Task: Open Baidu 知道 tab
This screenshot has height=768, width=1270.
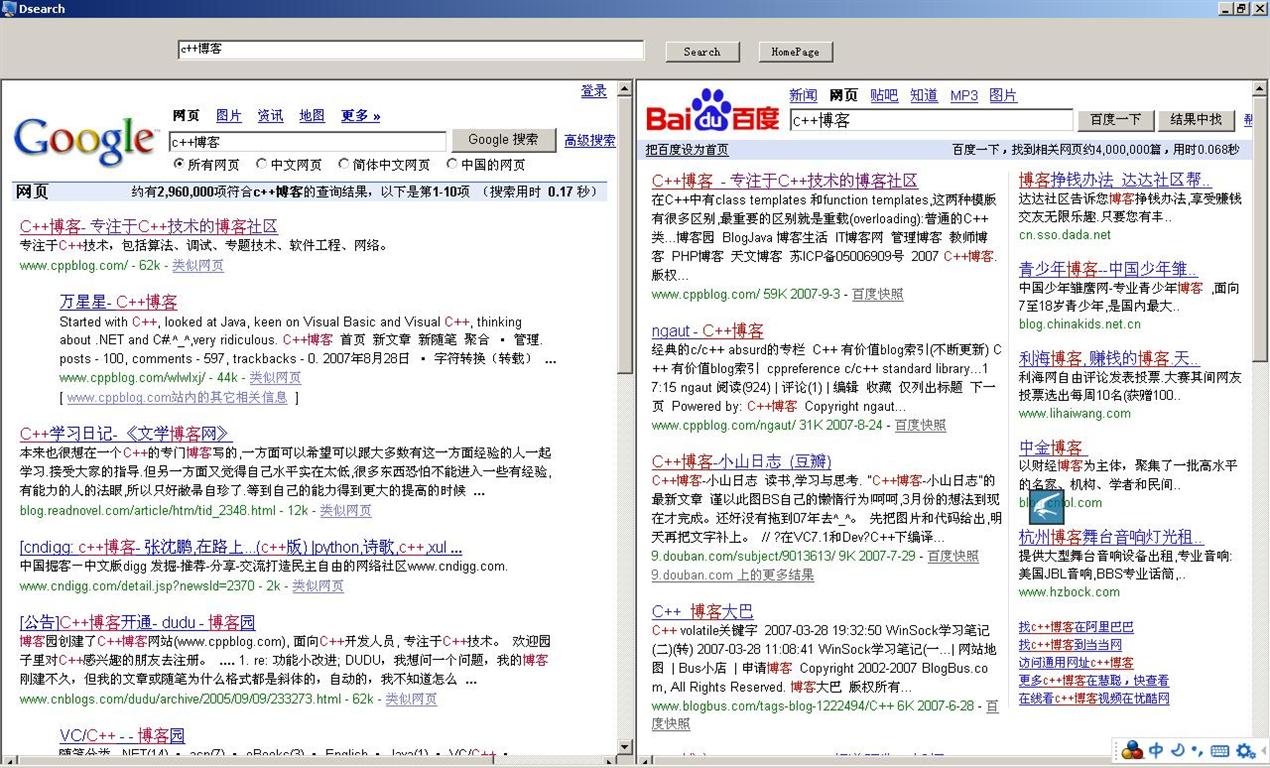Action: tap(924, 95)
